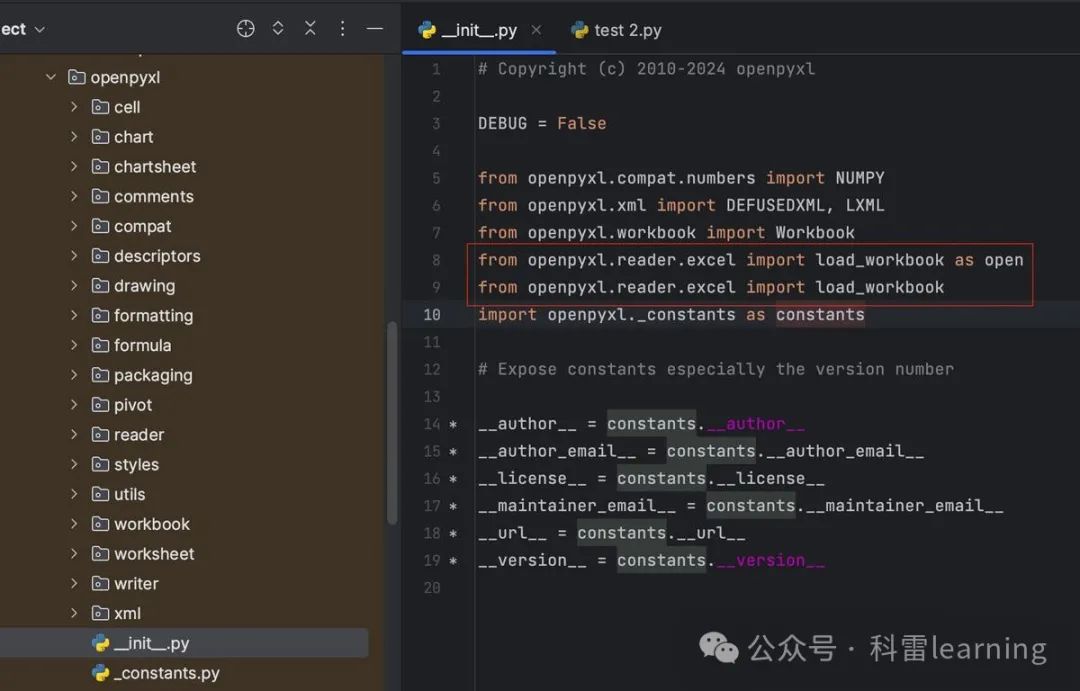Click 'openpyxl._constants' on line 10
1080x691 pixels.
[641, 315]
